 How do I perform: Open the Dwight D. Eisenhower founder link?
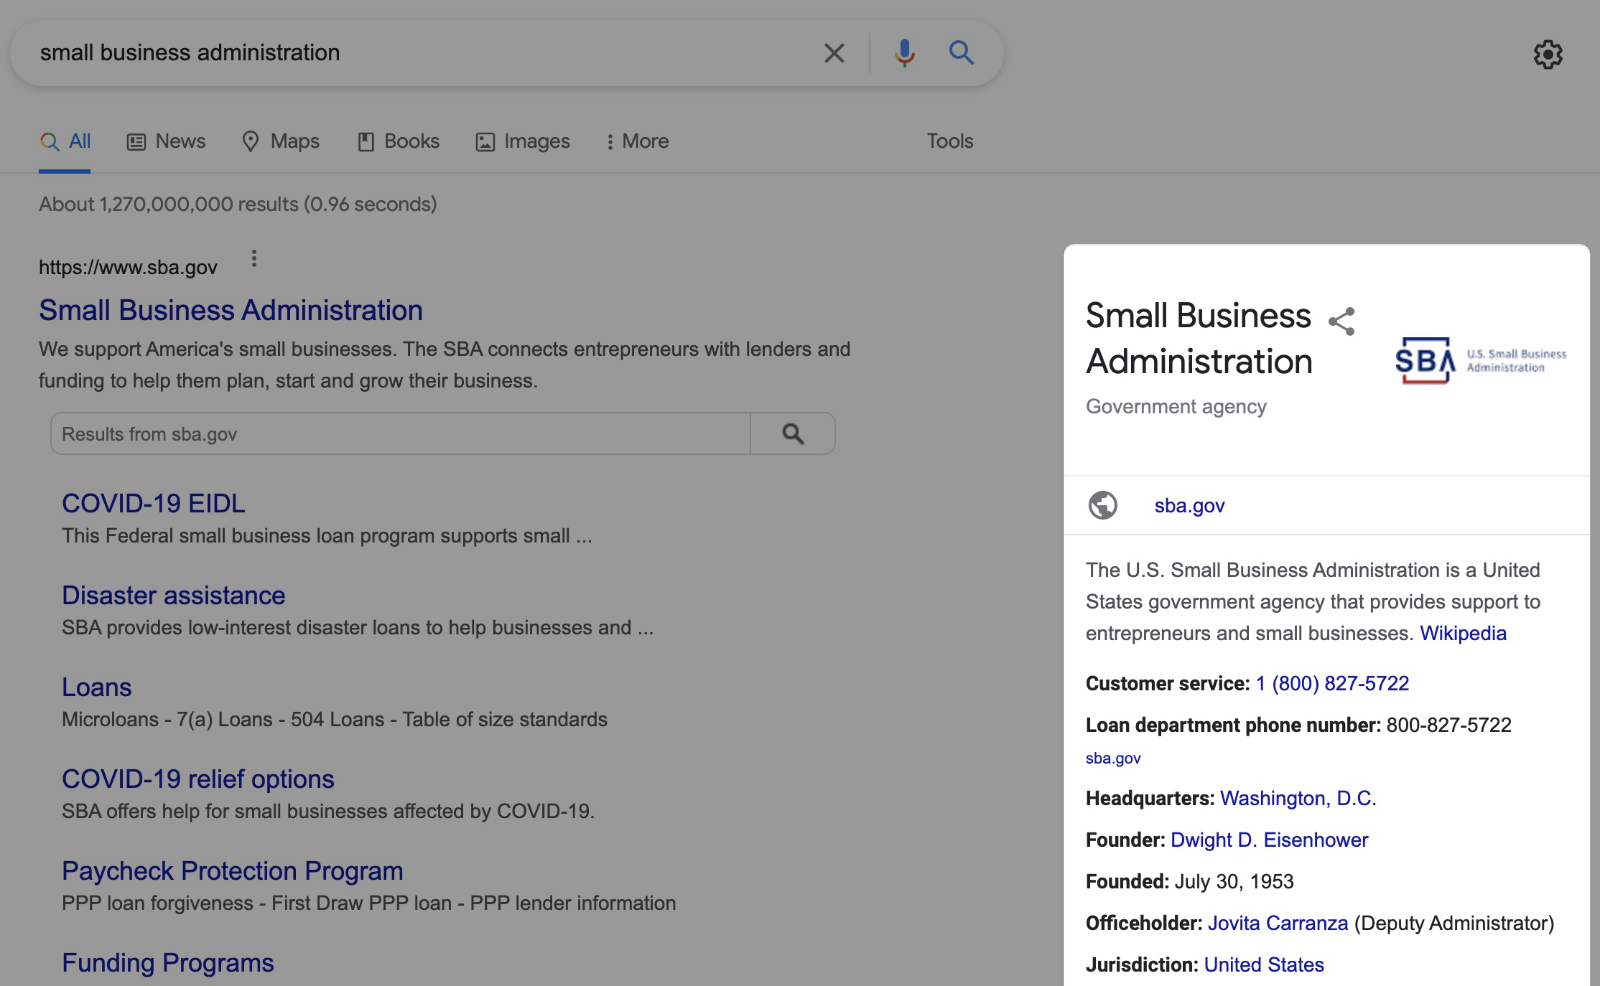tap(1270, 840)
